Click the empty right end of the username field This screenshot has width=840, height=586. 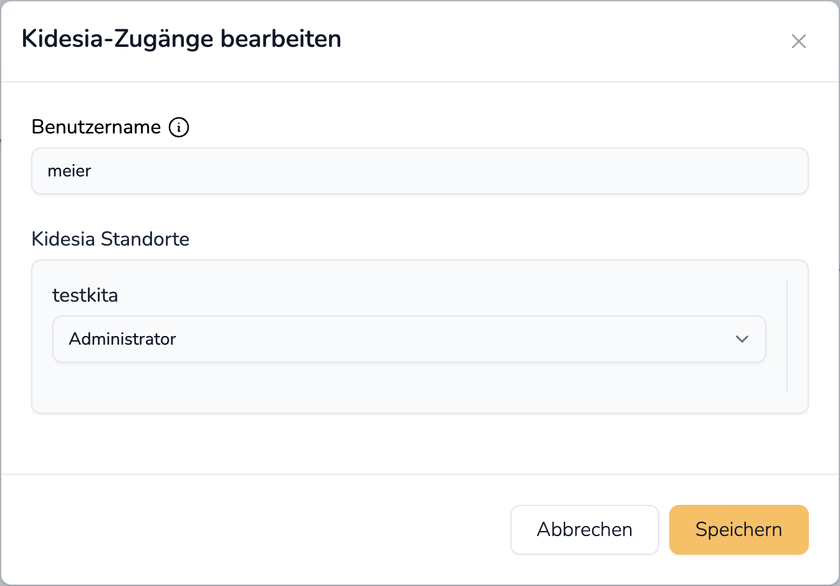[x=700, y=171]
